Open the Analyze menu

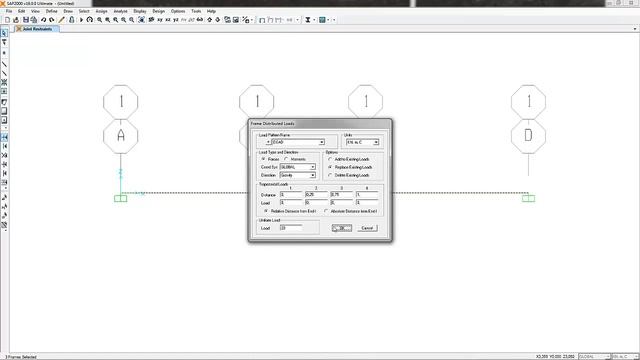(120, 11)
